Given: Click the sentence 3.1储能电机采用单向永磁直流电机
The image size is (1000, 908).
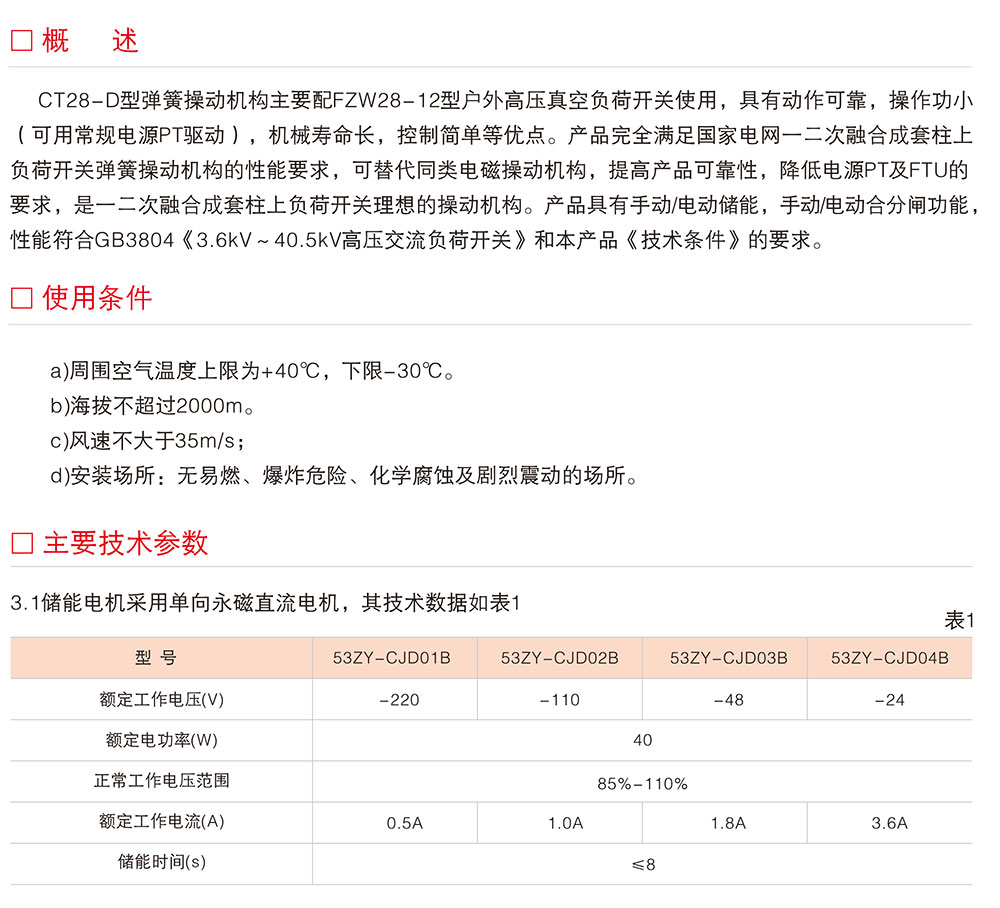Looking at the screenshot, I should (x=265, y=603).
